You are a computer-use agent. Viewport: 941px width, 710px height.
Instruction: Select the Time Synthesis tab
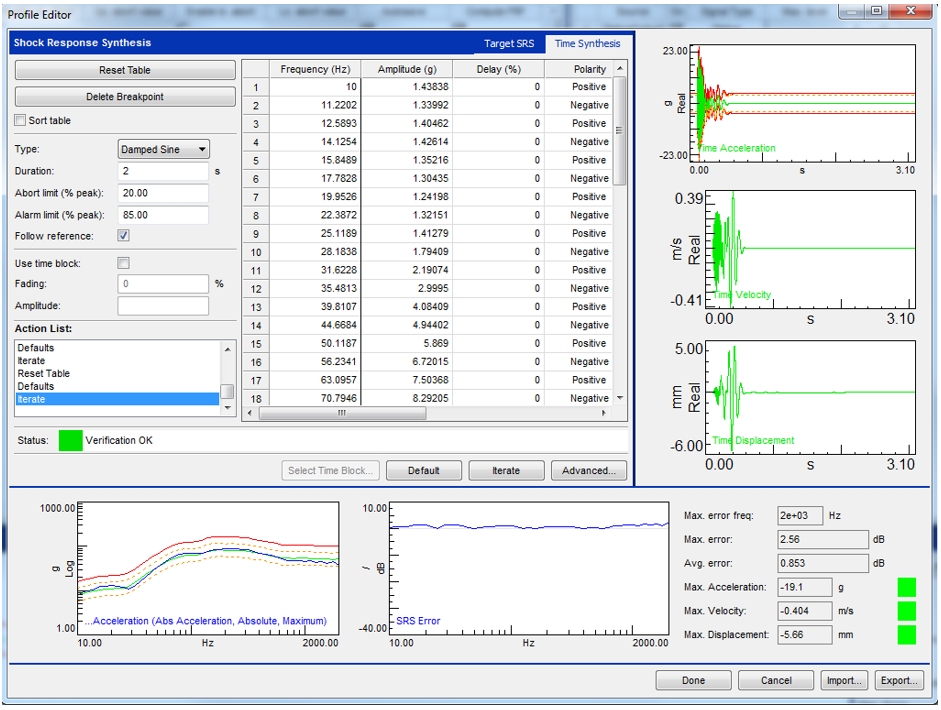(x=587, y=44)
